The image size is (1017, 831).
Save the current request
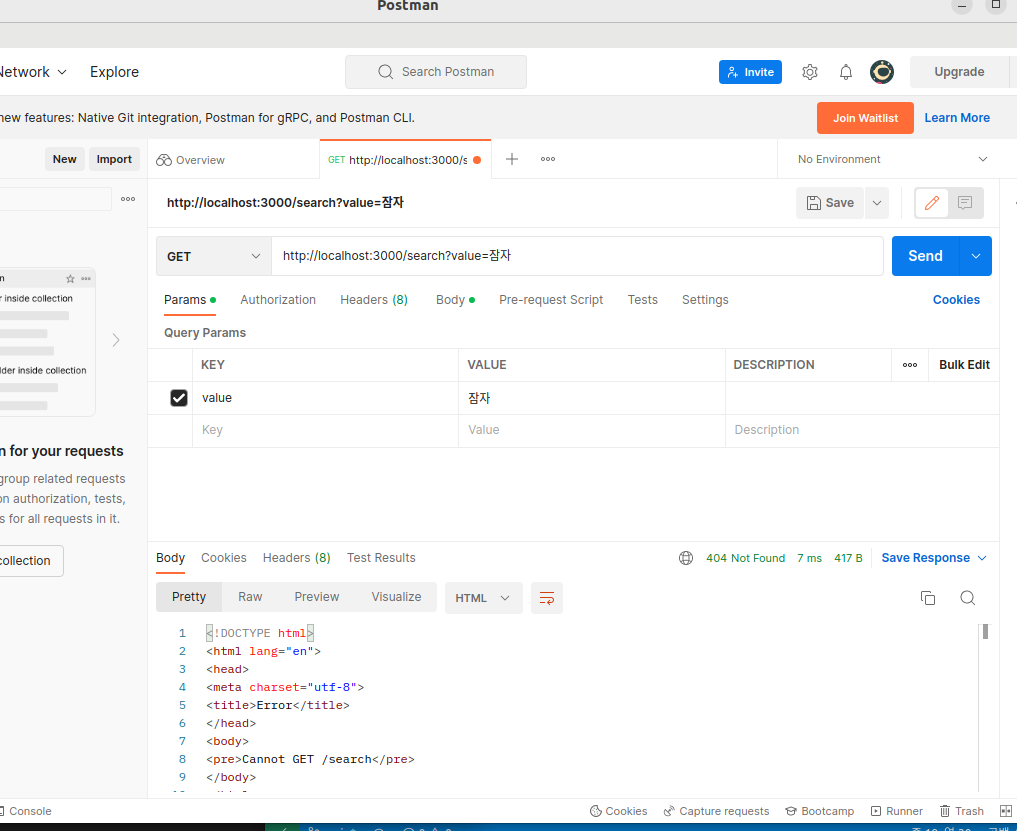coord(830,203)
